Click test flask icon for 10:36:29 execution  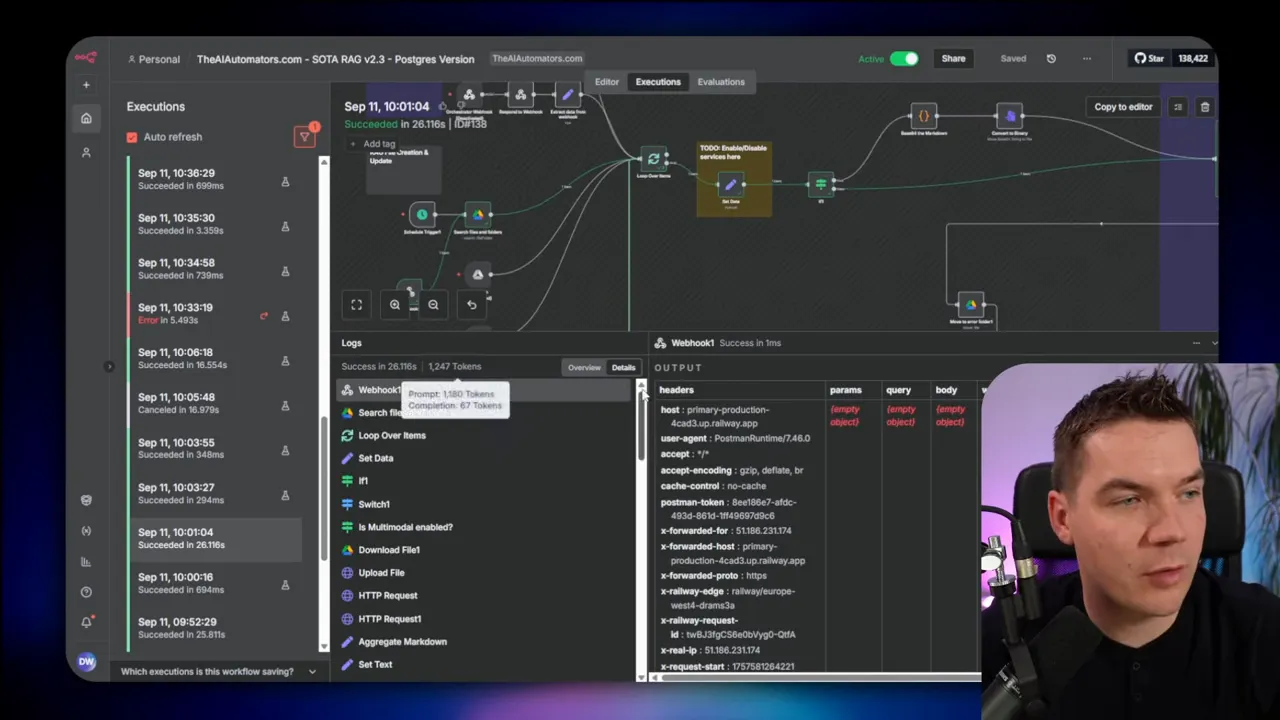(285, 182)
